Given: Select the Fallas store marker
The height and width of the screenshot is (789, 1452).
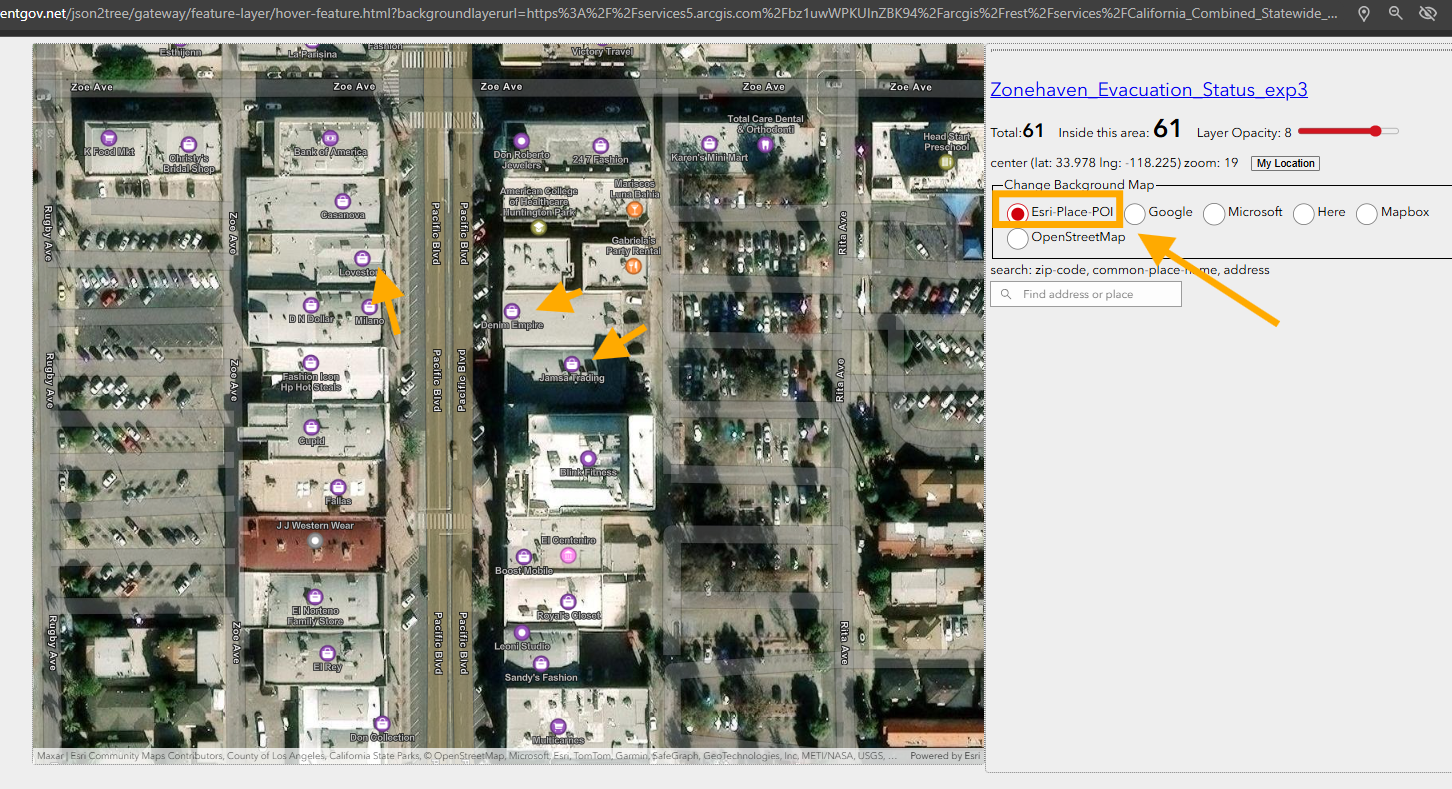Looking at the screenshot, I should pos(339,487).
